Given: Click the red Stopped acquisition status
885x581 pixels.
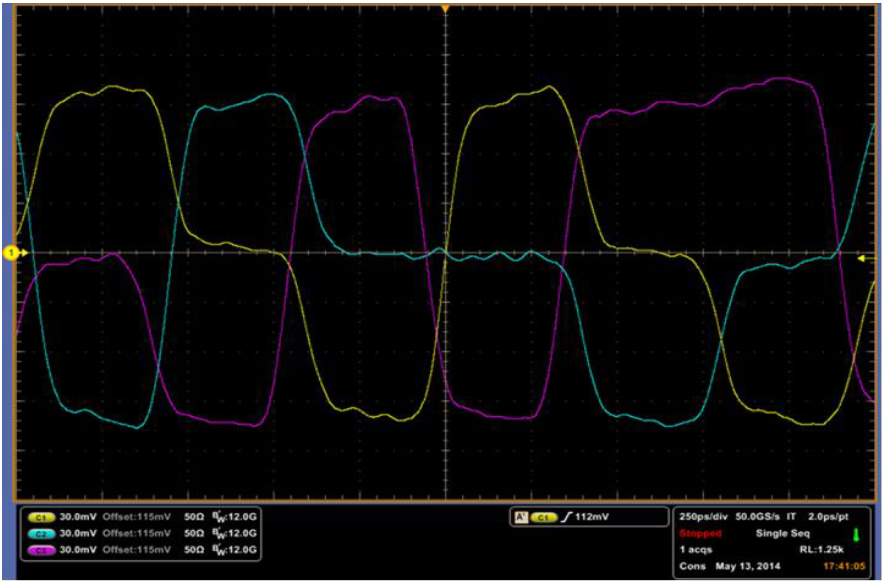Looking at the screenshot, I should (700, 534).
